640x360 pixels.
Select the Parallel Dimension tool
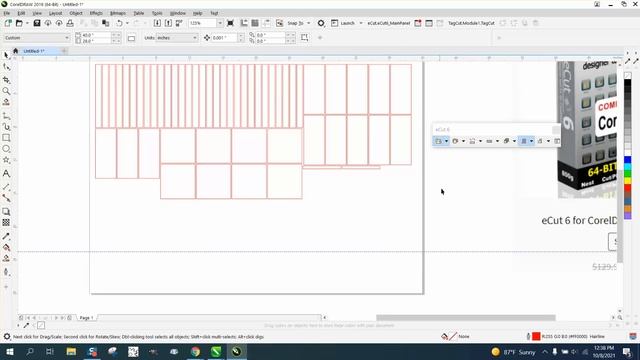pos(6,187)
